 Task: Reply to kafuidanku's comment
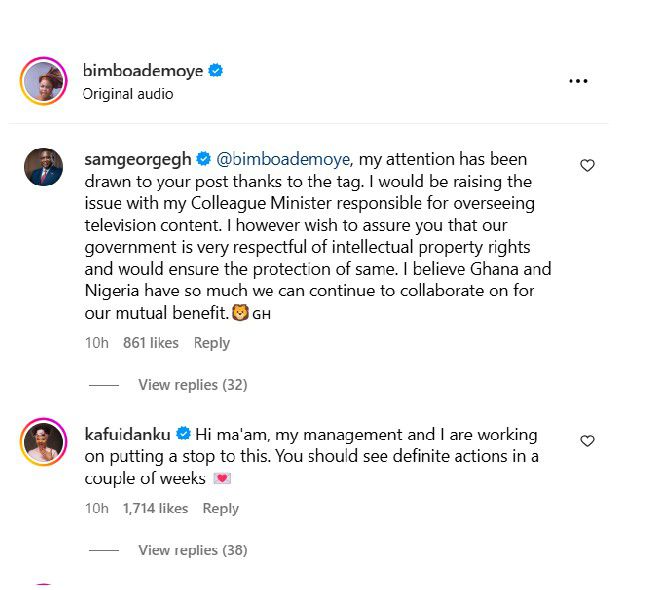[x=220, y=508]
